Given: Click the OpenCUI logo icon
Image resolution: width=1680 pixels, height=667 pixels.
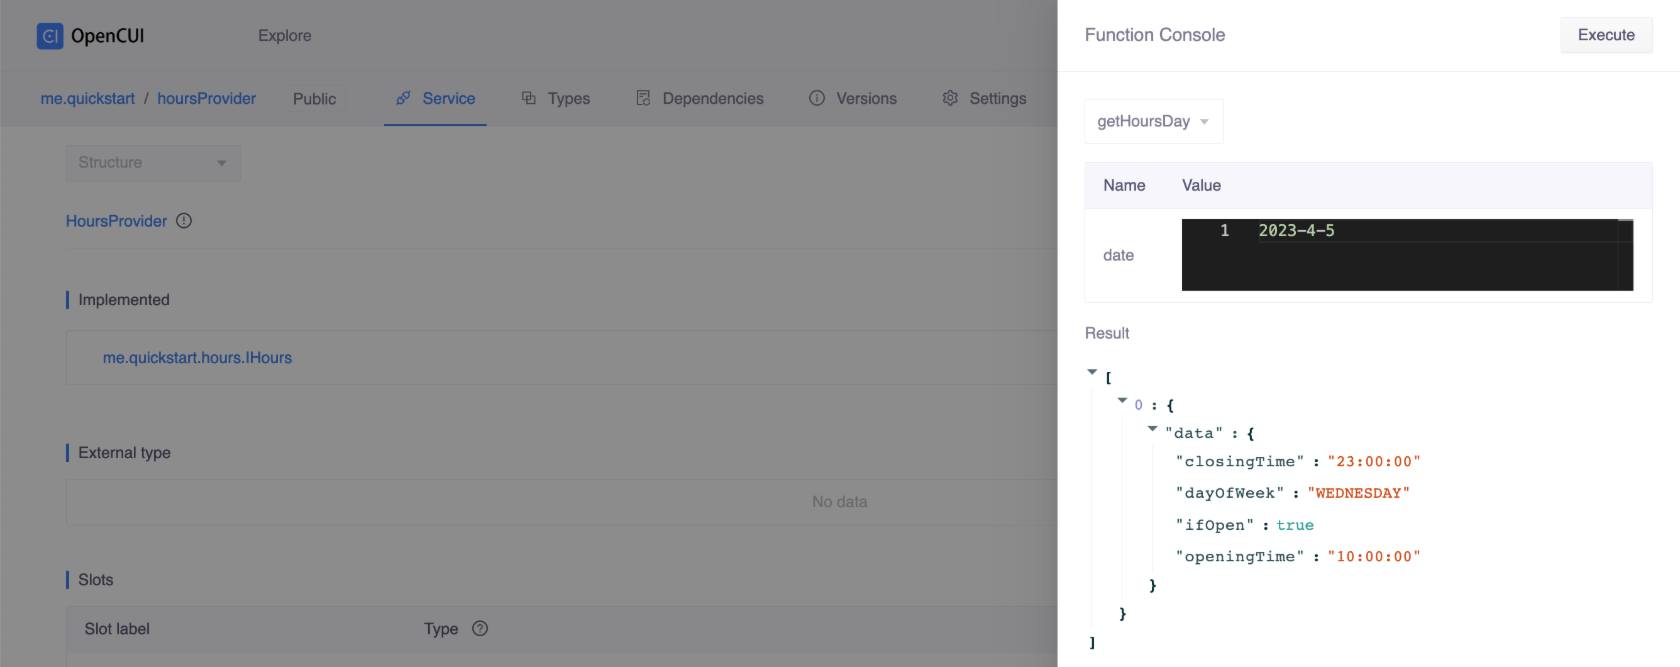Looking at the screenshot, I should [x=50, y=36].
